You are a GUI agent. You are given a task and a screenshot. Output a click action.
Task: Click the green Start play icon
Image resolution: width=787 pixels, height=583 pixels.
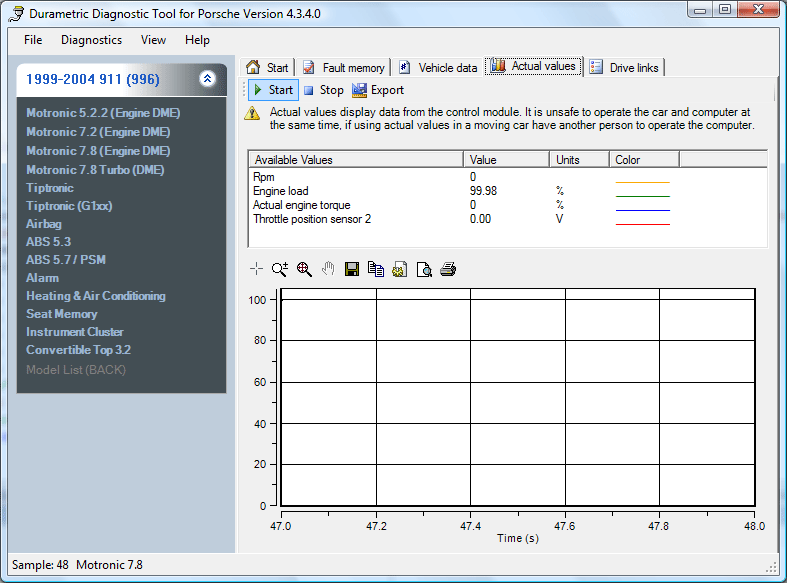[258, 90]
